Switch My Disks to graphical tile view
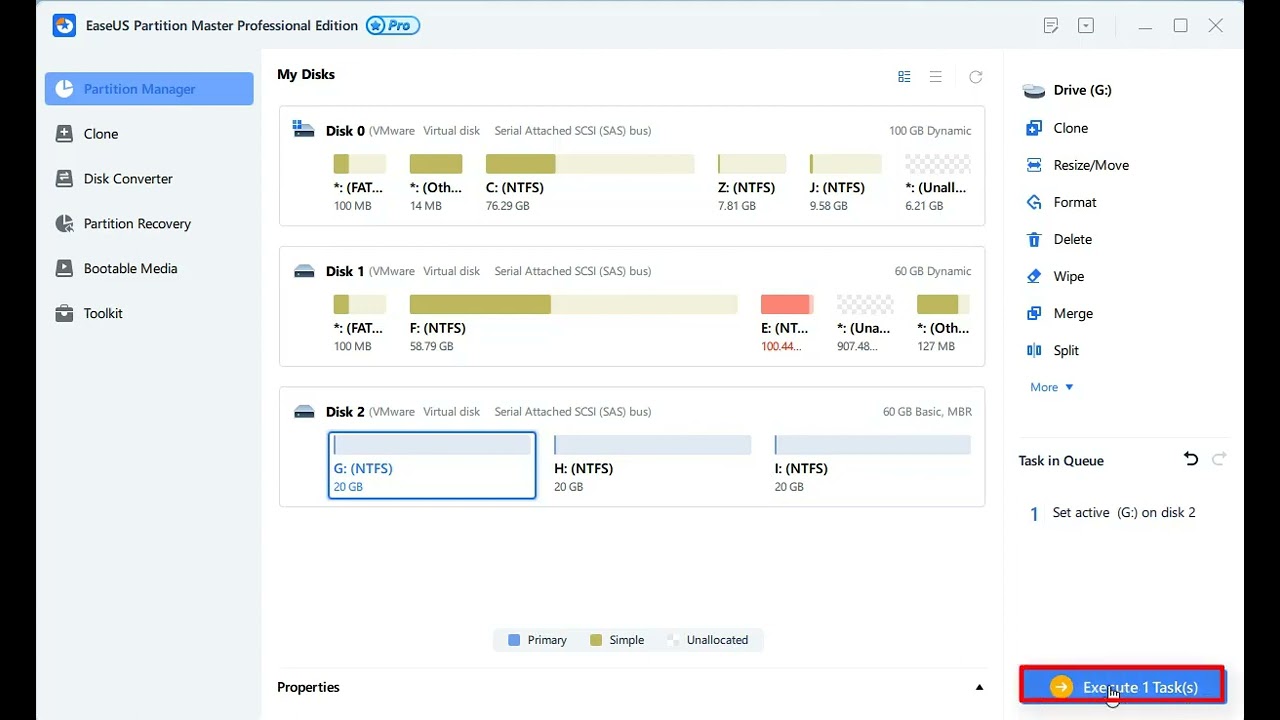Screen dimensions: 1280x720 click(904, 77)
